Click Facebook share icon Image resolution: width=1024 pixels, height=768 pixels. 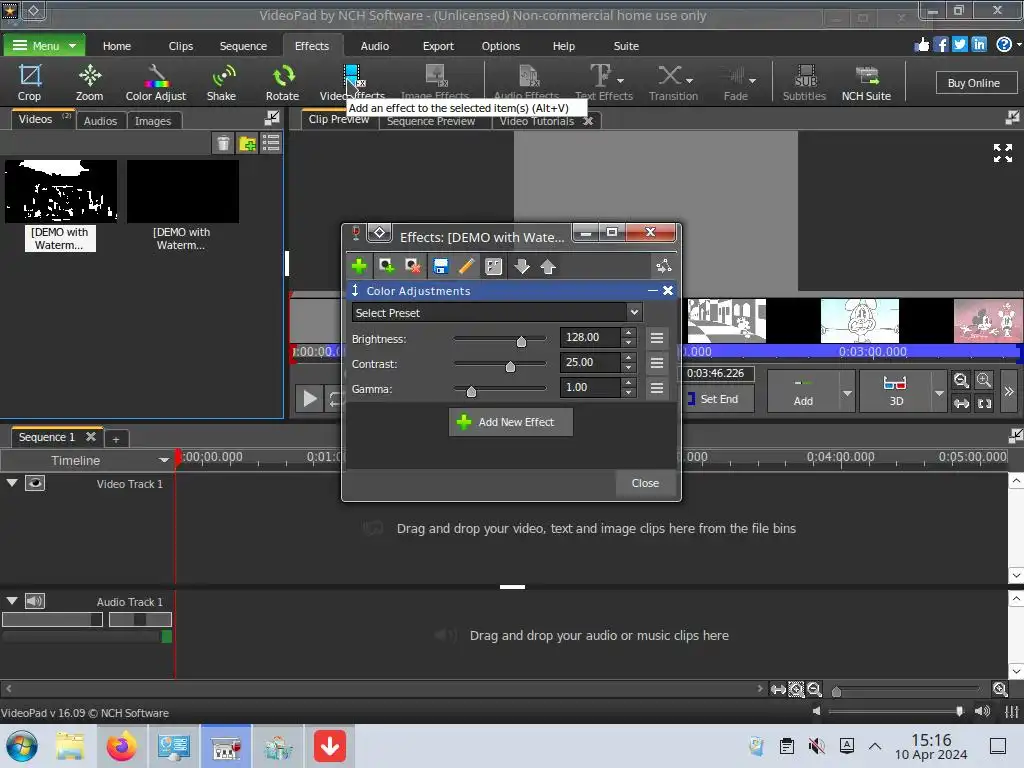click(940, 44)
